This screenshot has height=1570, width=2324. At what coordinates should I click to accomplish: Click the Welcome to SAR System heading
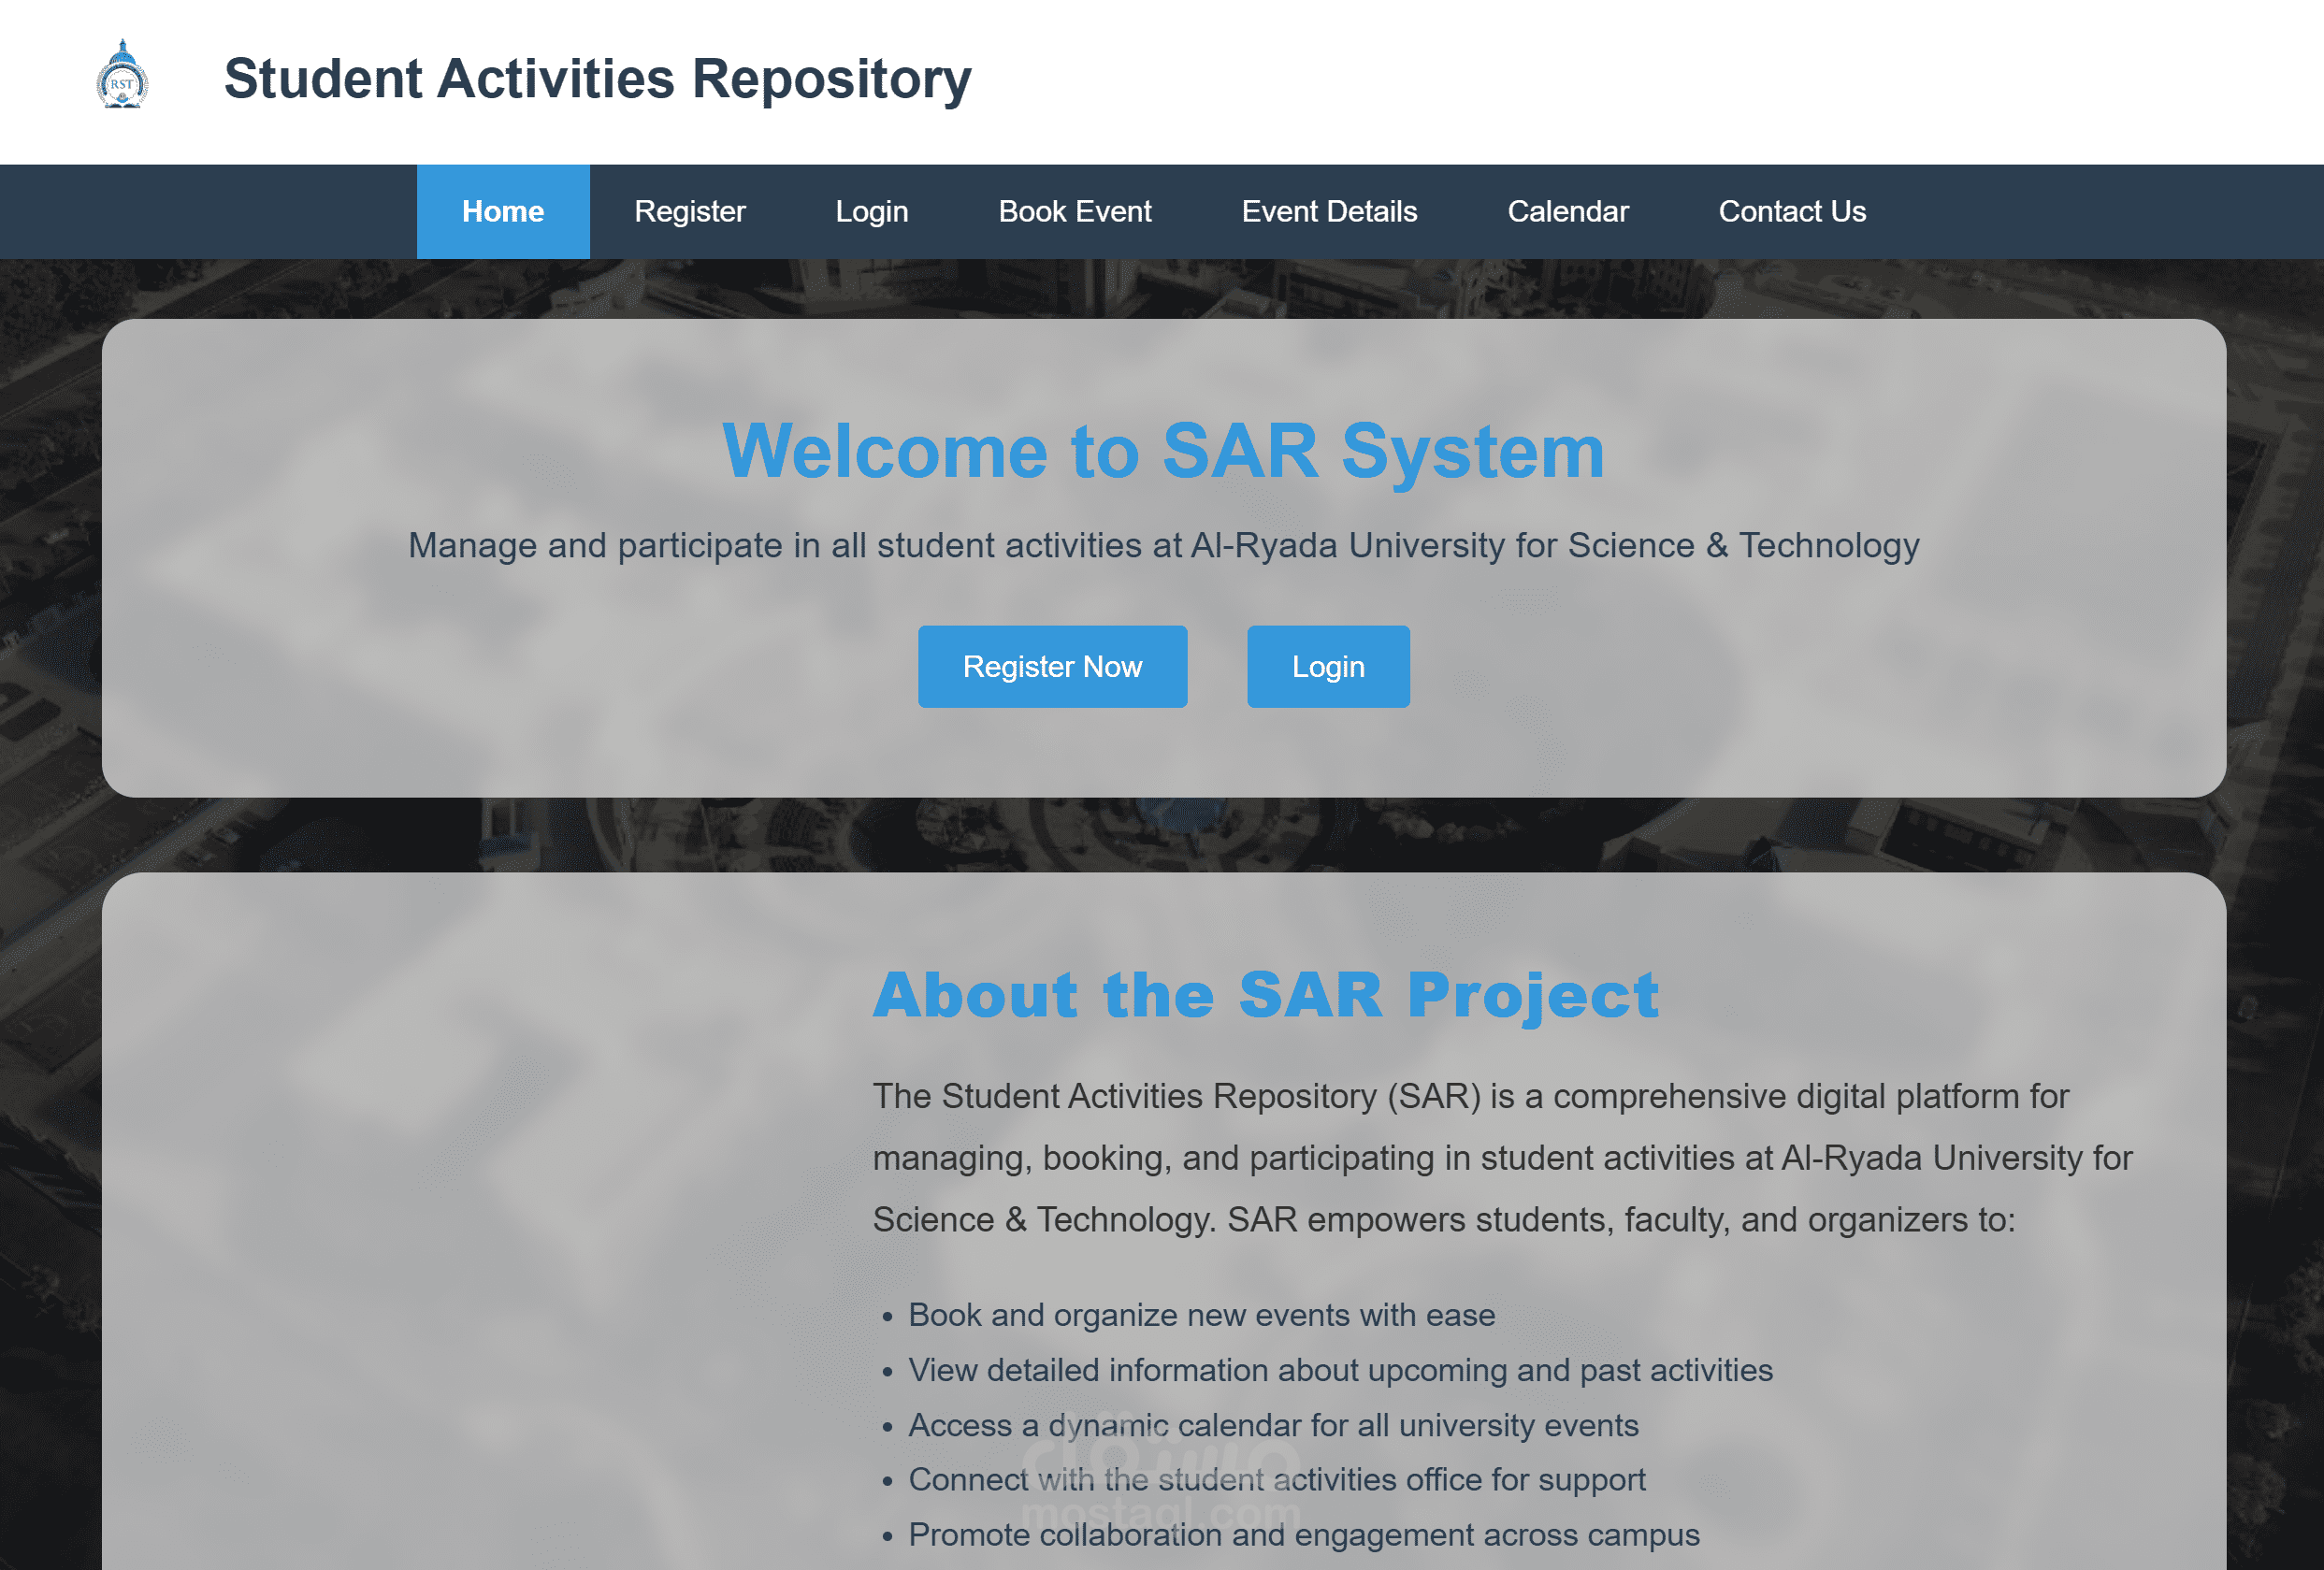[1163, 452]
